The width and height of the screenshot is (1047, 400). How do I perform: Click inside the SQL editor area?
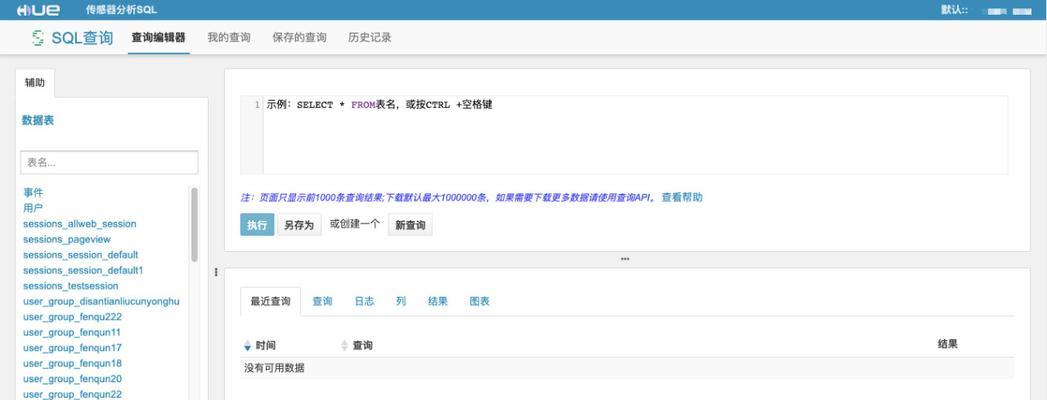635,135
